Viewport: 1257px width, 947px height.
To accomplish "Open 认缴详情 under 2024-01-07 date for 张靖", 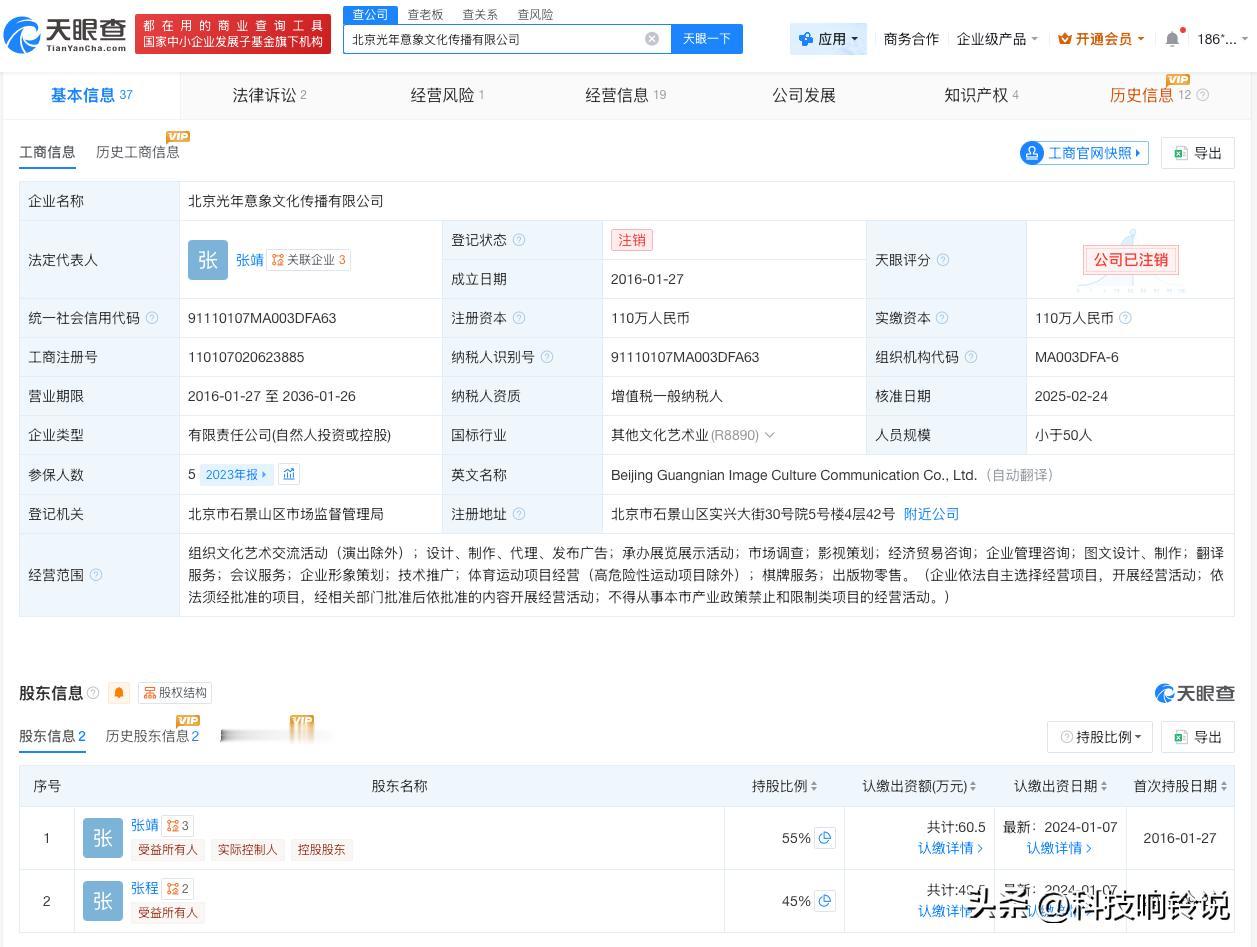I will coord(1059,848).
